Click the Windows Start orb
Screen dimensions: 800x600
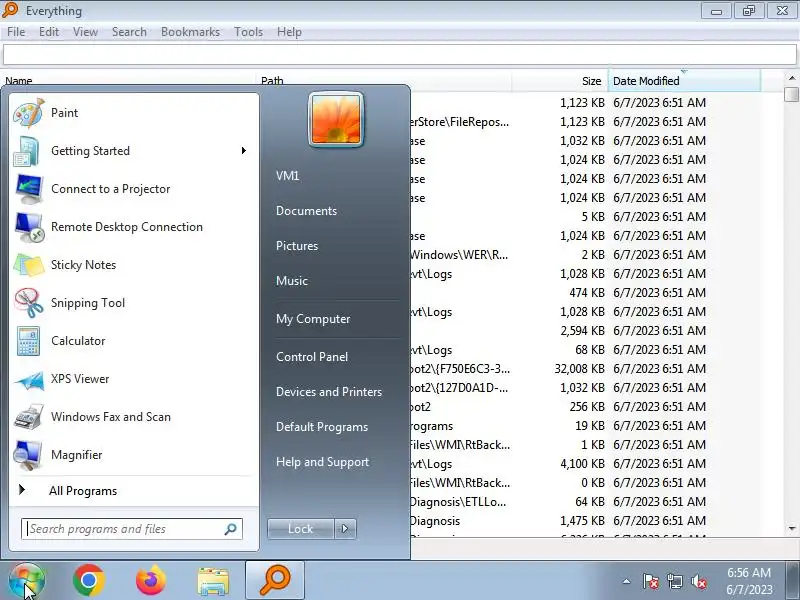27,581
